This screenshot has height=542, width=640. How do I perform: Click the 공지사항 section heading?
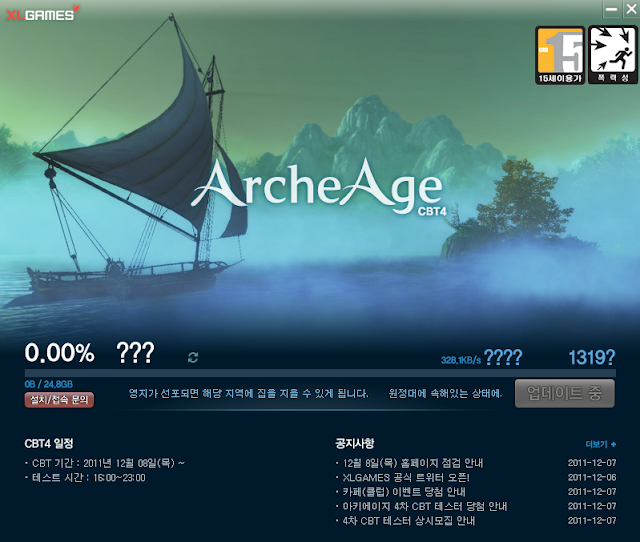click(355, 443)
